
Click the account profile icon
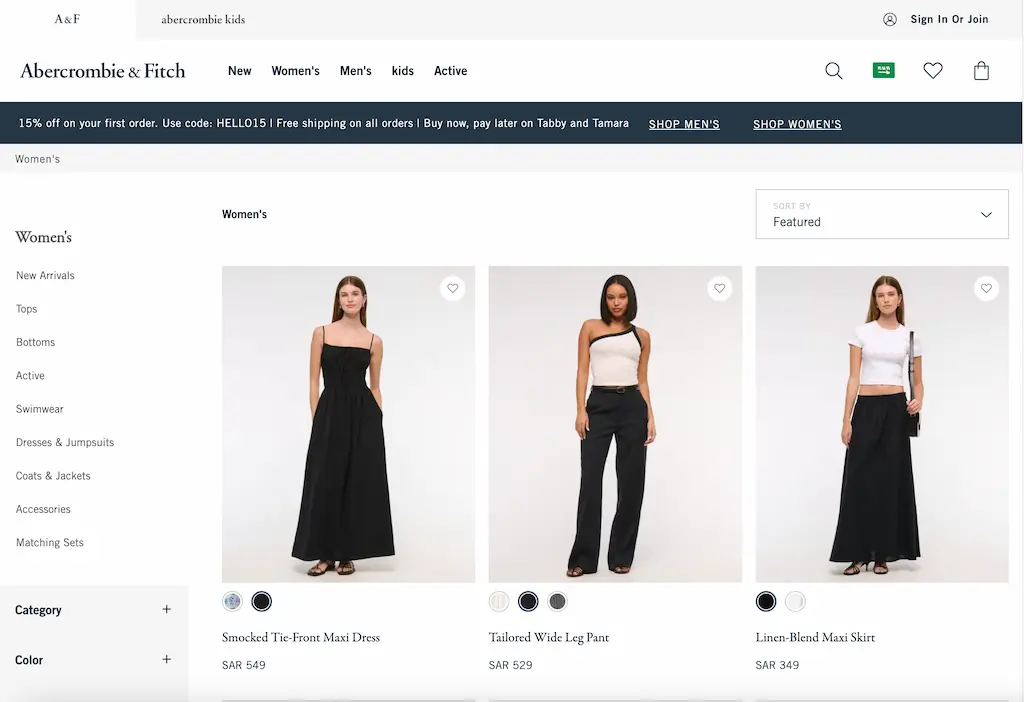pyautogui.click(x=889, y=20)
